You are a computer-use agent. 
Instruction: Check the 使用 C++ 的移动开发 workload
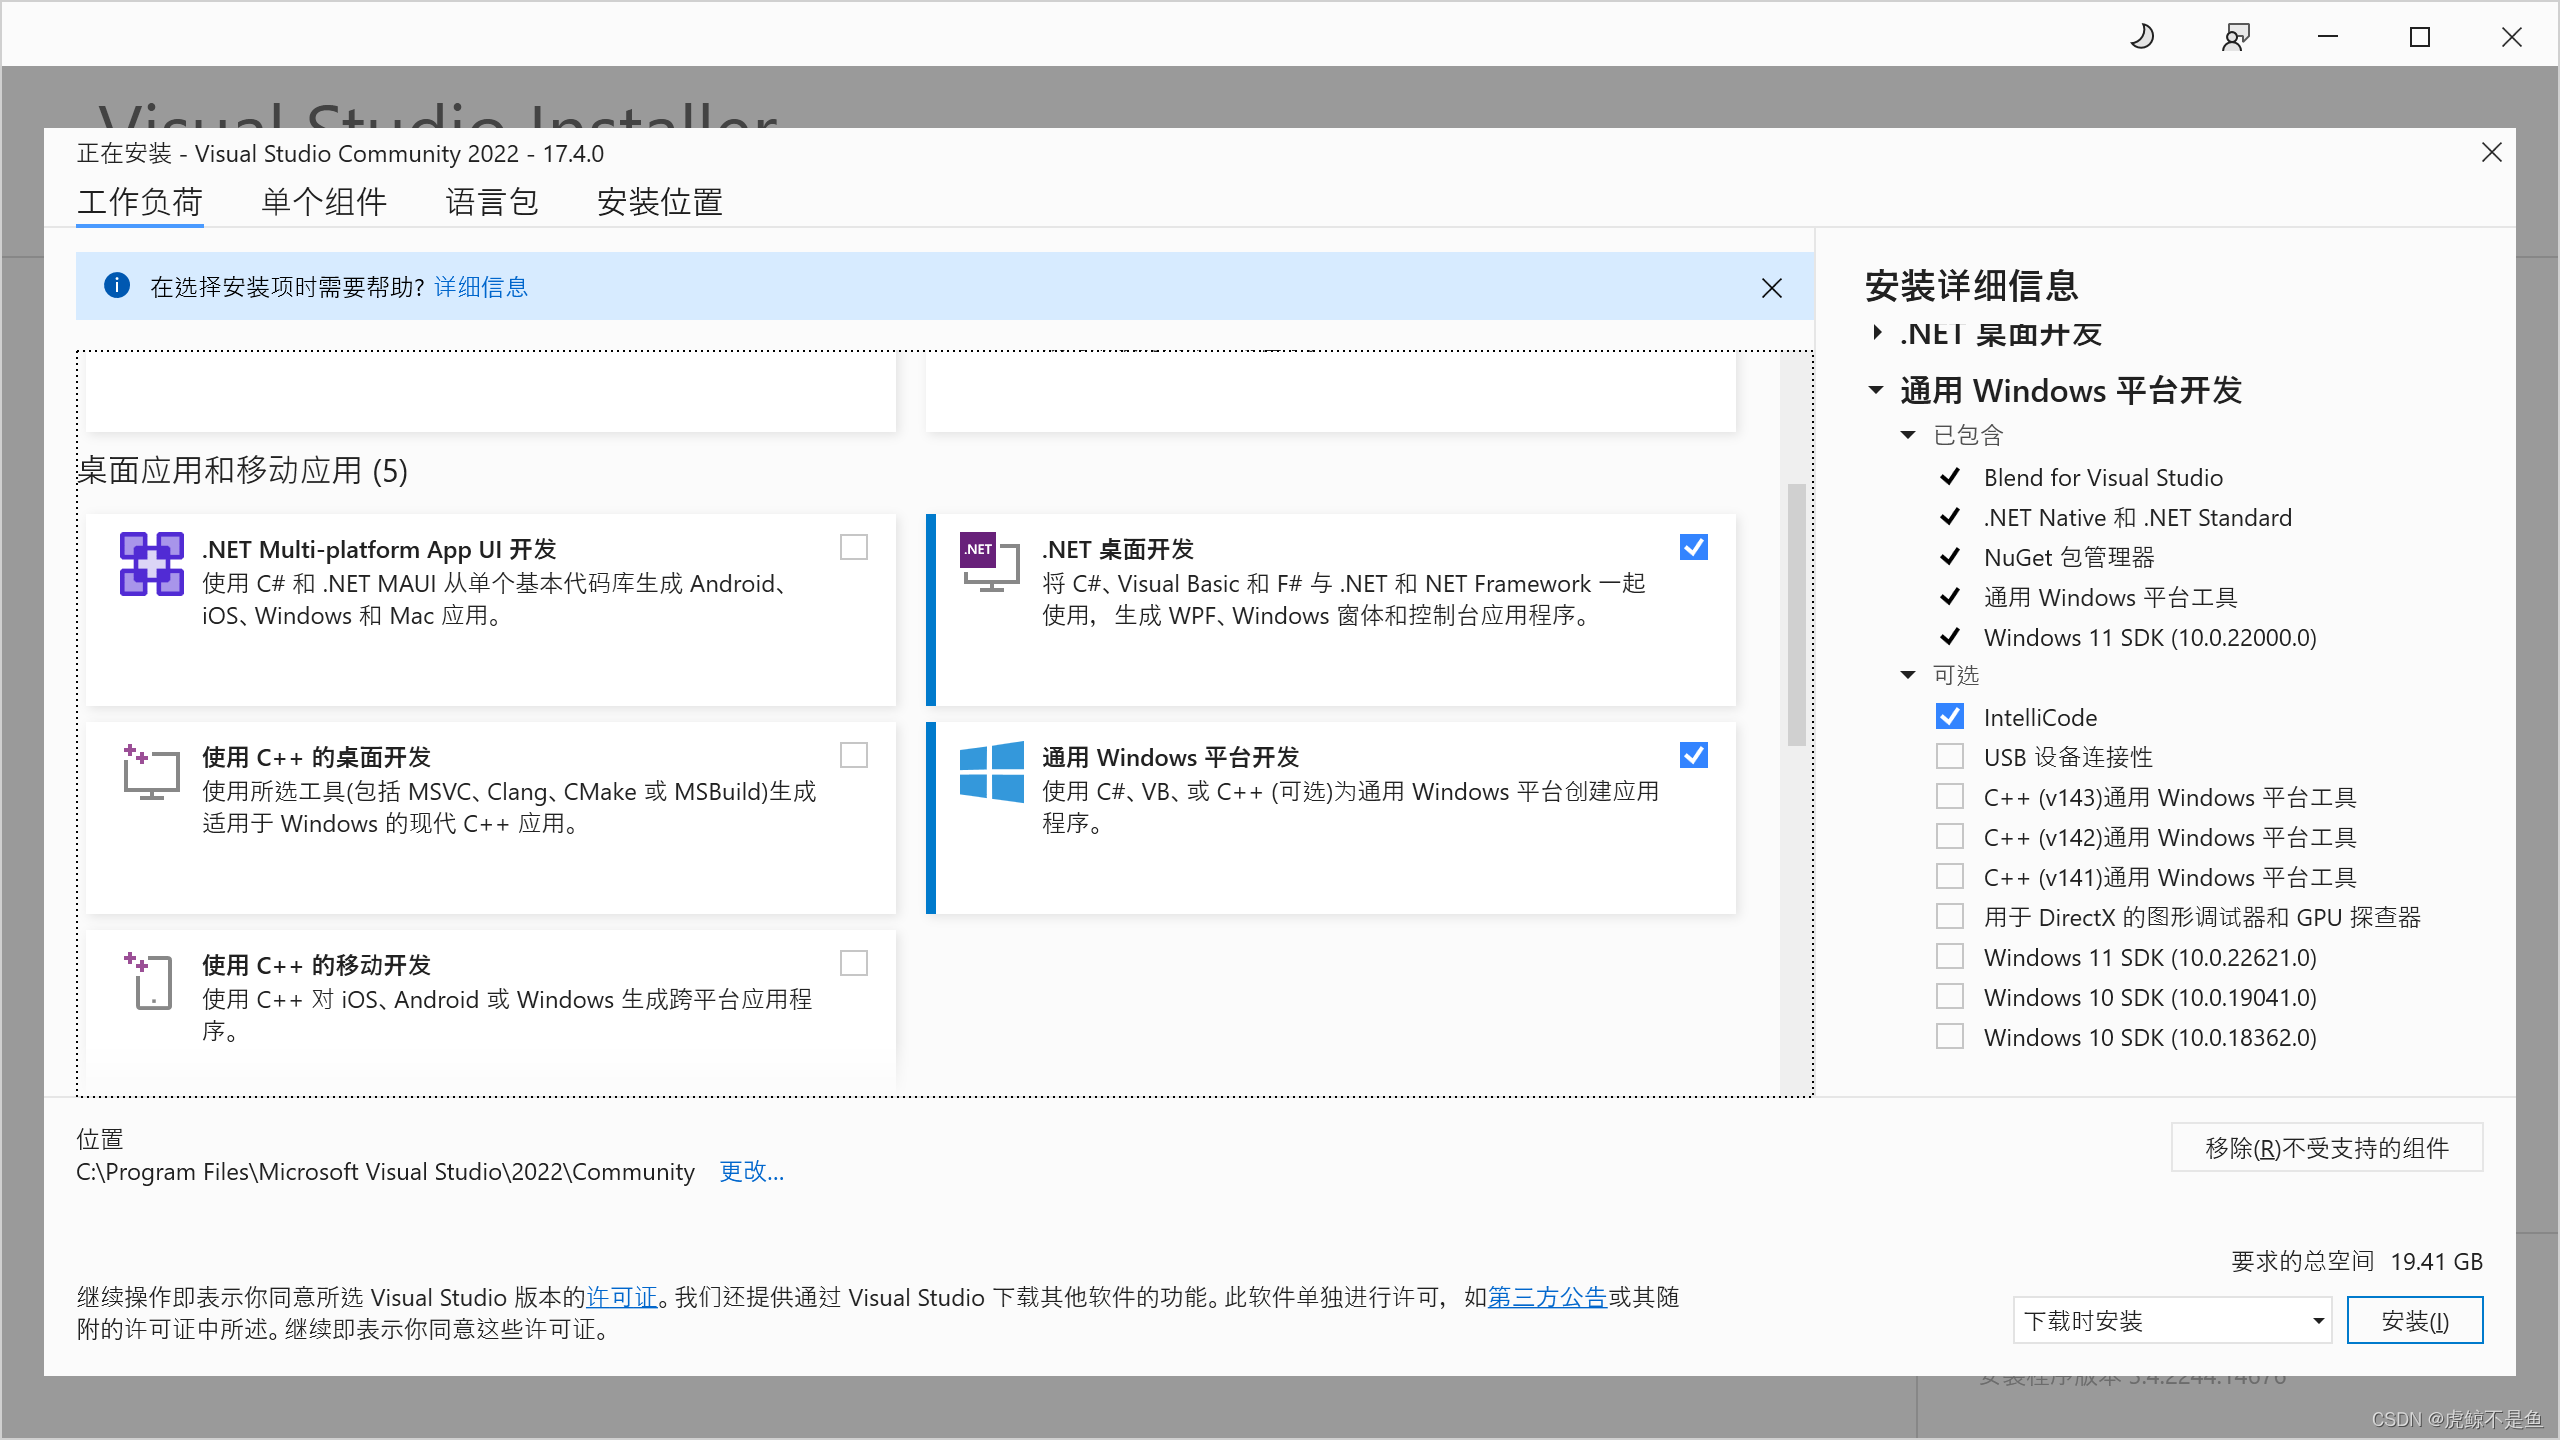853,963
